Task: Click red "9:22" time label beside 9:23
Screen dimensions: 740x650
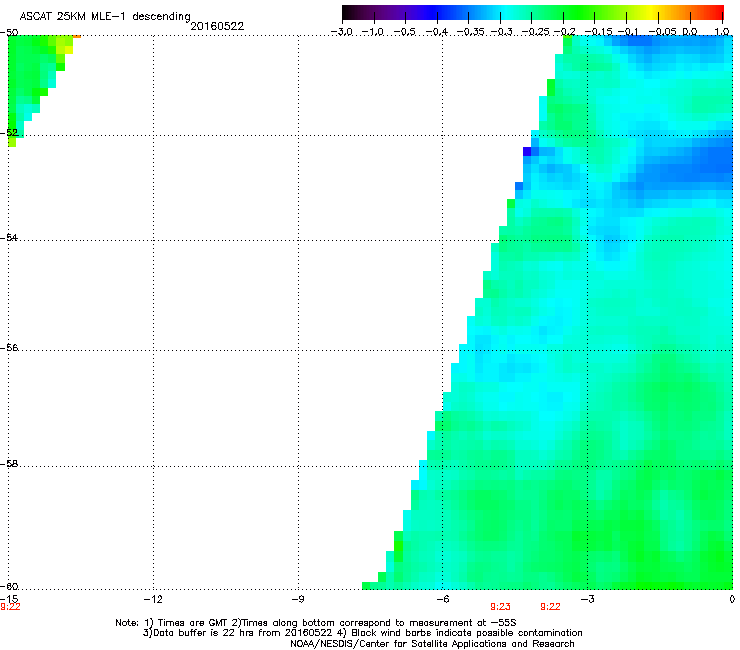Action: (550, 607)
